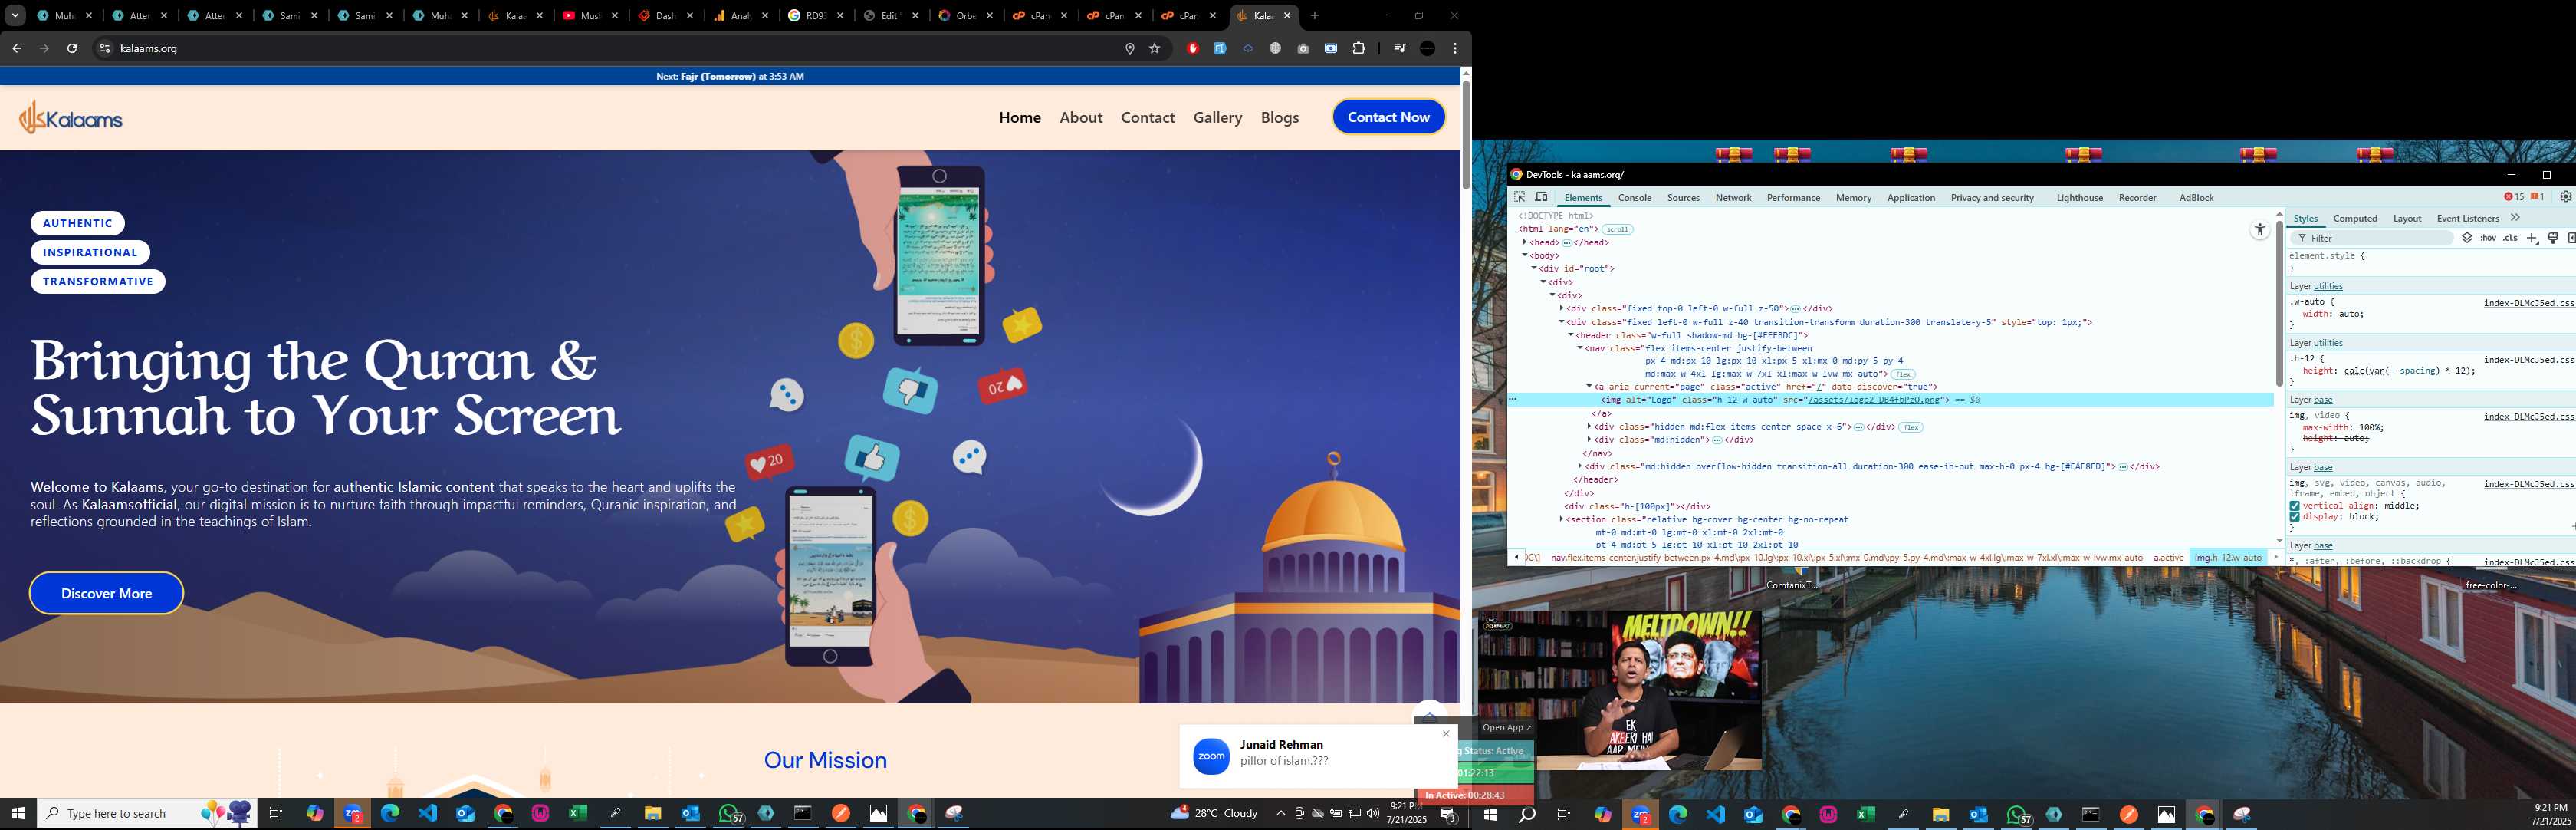Image resolution: width=2576 pixels, height=830 pixels.
Task: Collapse the nav flex items-center node
Action: click(1580, 348)
